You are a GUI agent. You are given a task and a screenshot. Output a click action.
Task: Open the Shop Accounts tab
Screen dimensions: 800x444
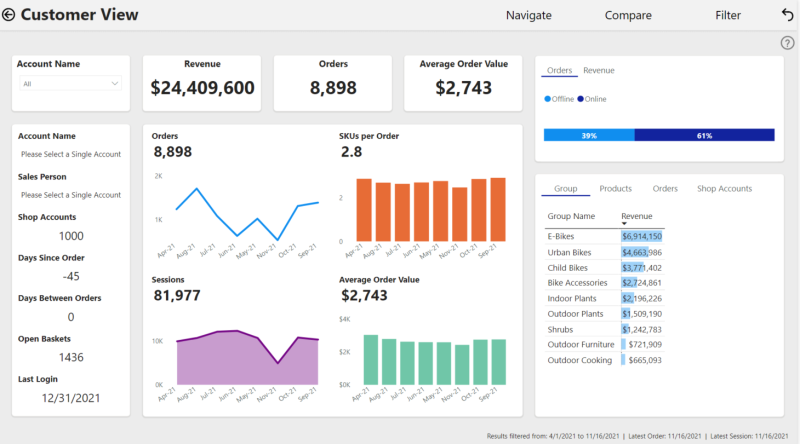pyautogui.click(x=724, y=188)
